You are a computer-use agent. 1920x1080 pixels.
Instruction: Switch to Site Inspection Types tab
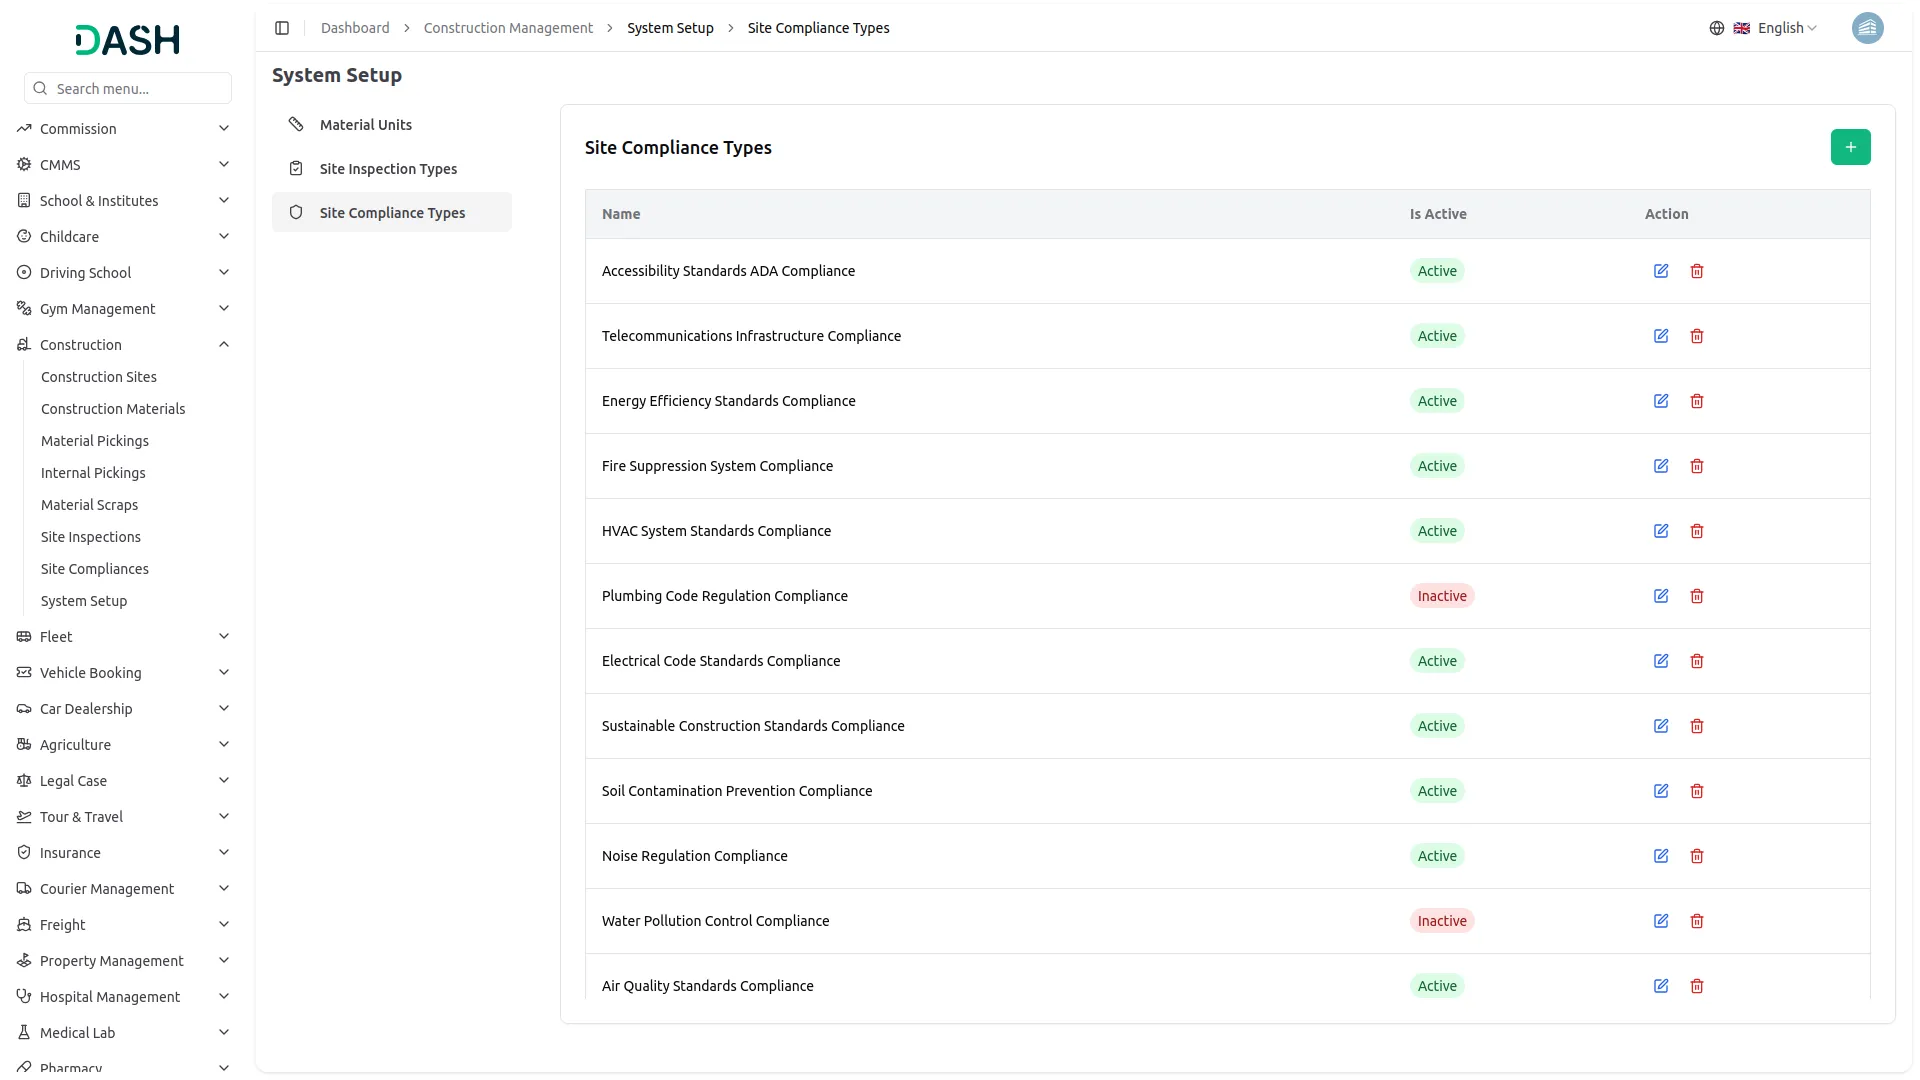coord(388,169)
